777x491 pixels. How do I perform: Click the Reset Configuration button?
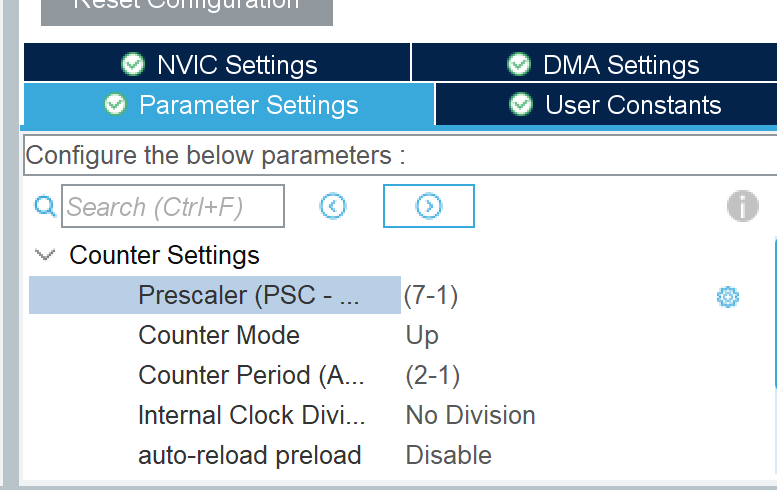pos(187,10)
